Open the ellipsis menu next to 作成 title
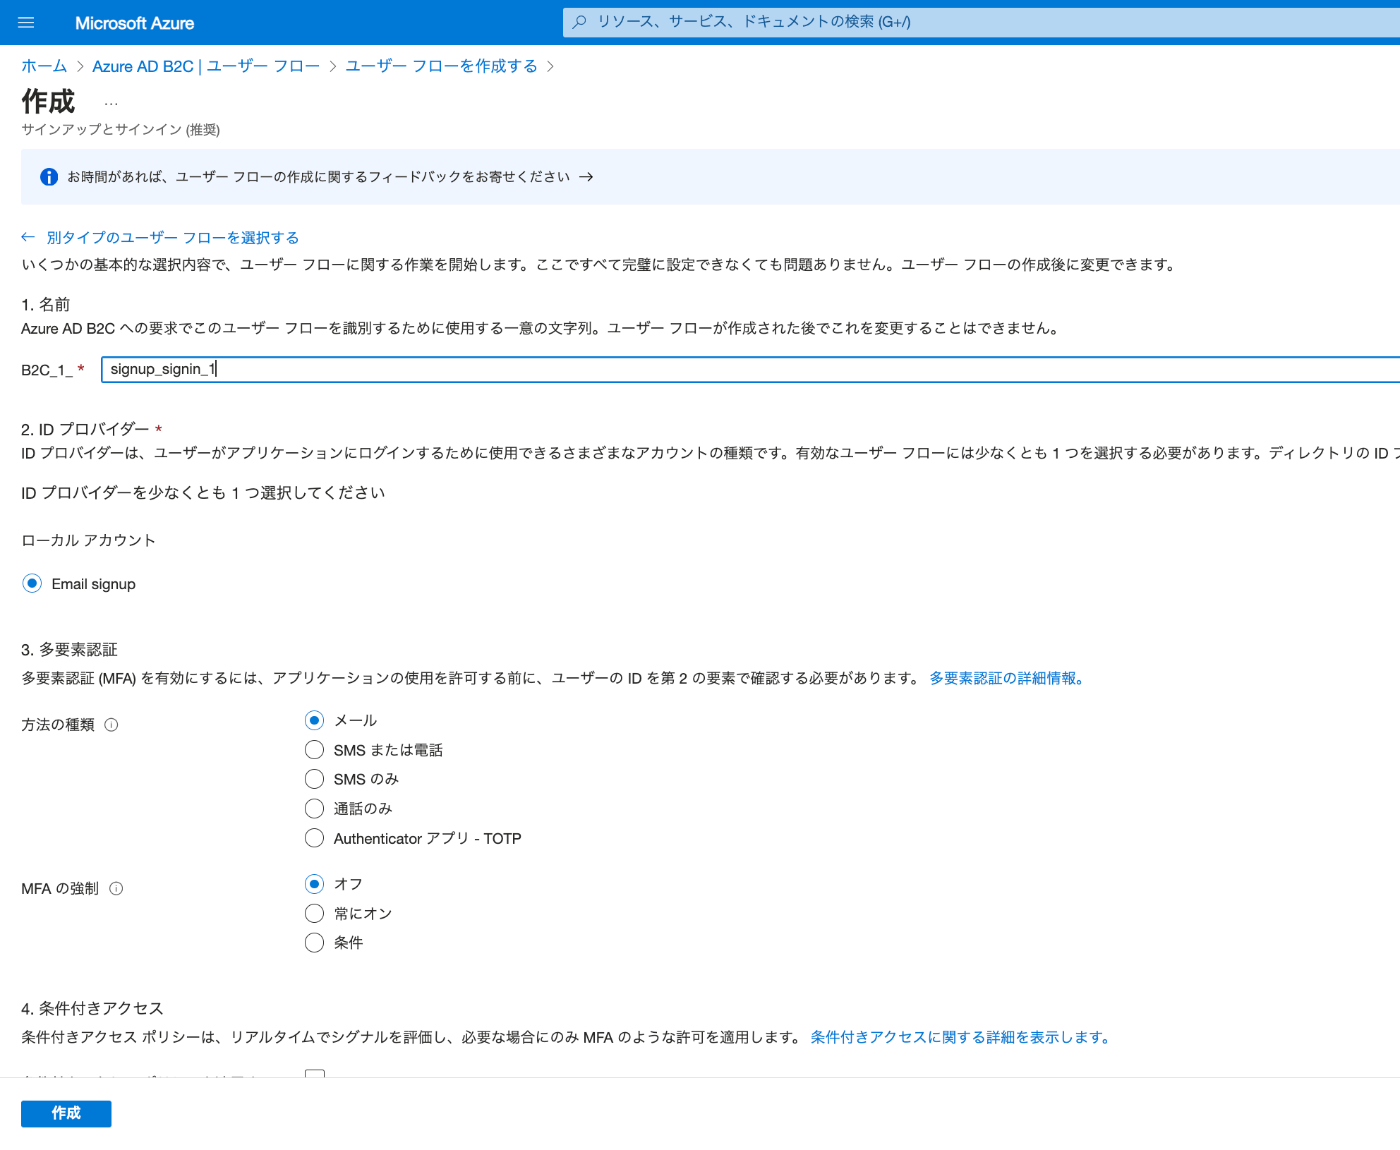Viewport: 1400px width, 1150px height. pos(111,103)
